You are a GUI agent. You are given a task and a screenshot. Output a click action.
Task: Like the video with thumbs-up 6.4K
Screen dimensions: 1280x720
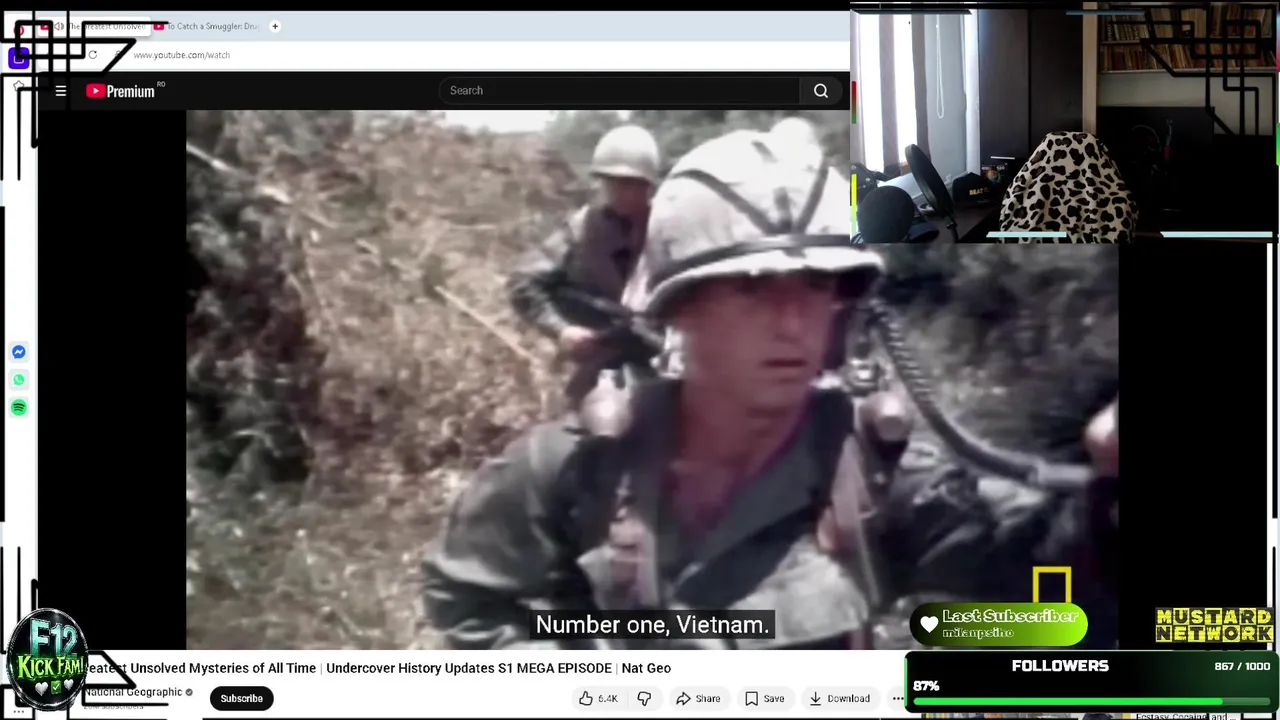click(x=598, y=698)
